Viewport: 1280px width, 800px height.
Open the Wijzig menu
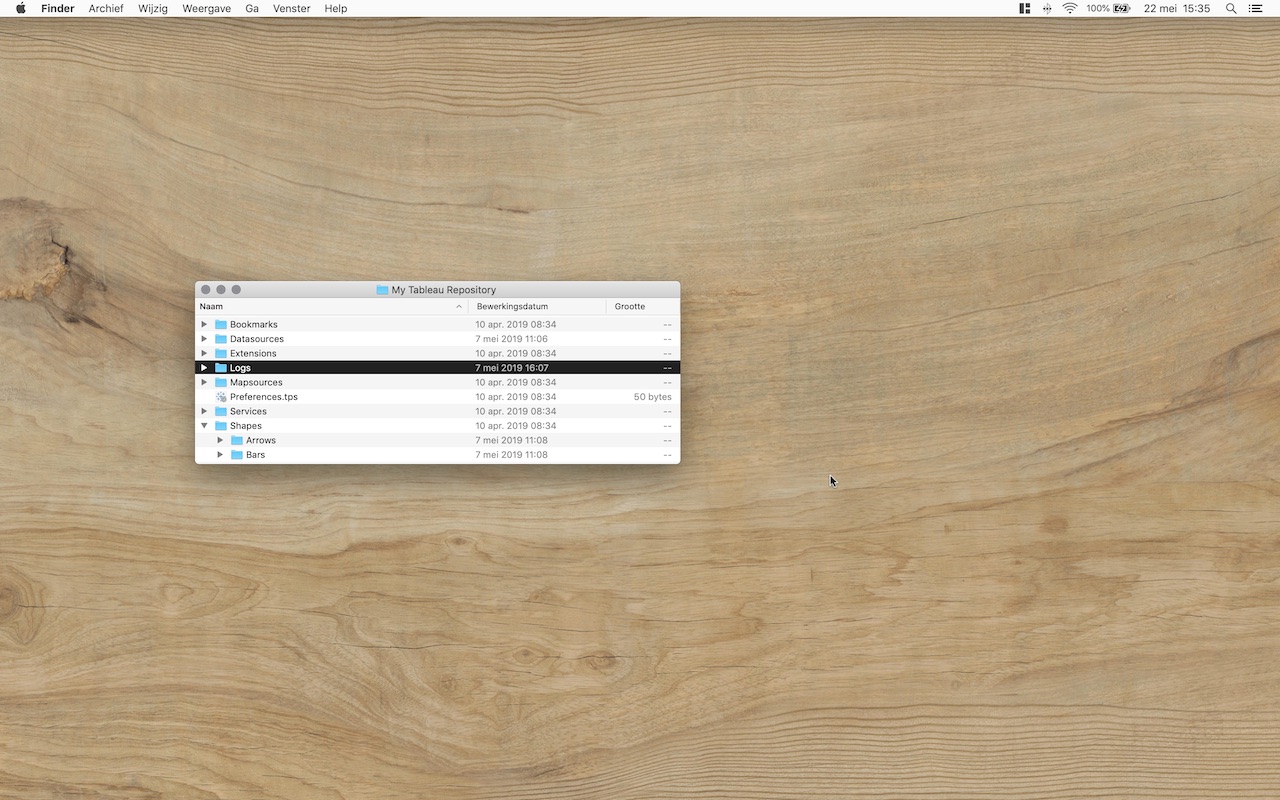[x=153, y=8]
